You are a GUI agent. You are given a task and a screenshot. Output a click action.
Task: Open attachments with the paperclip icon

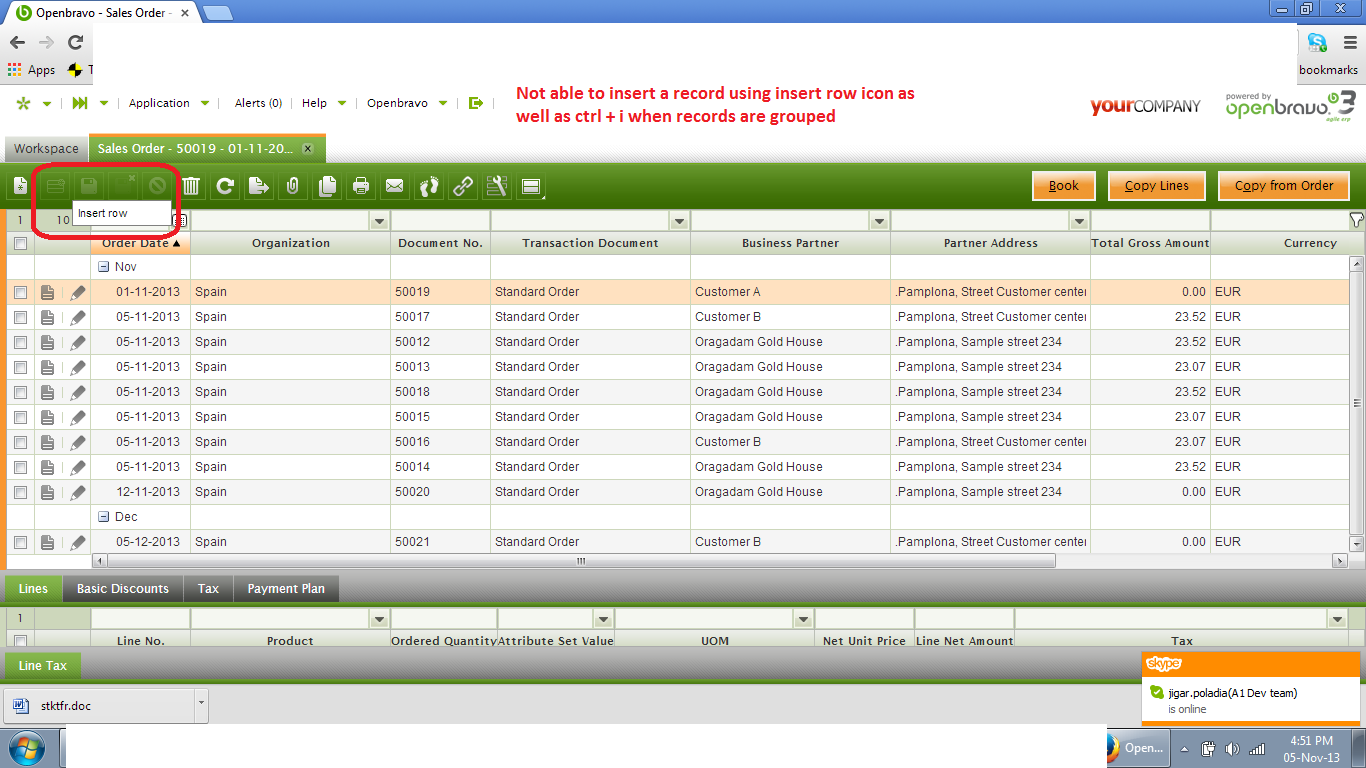[293, 186]
